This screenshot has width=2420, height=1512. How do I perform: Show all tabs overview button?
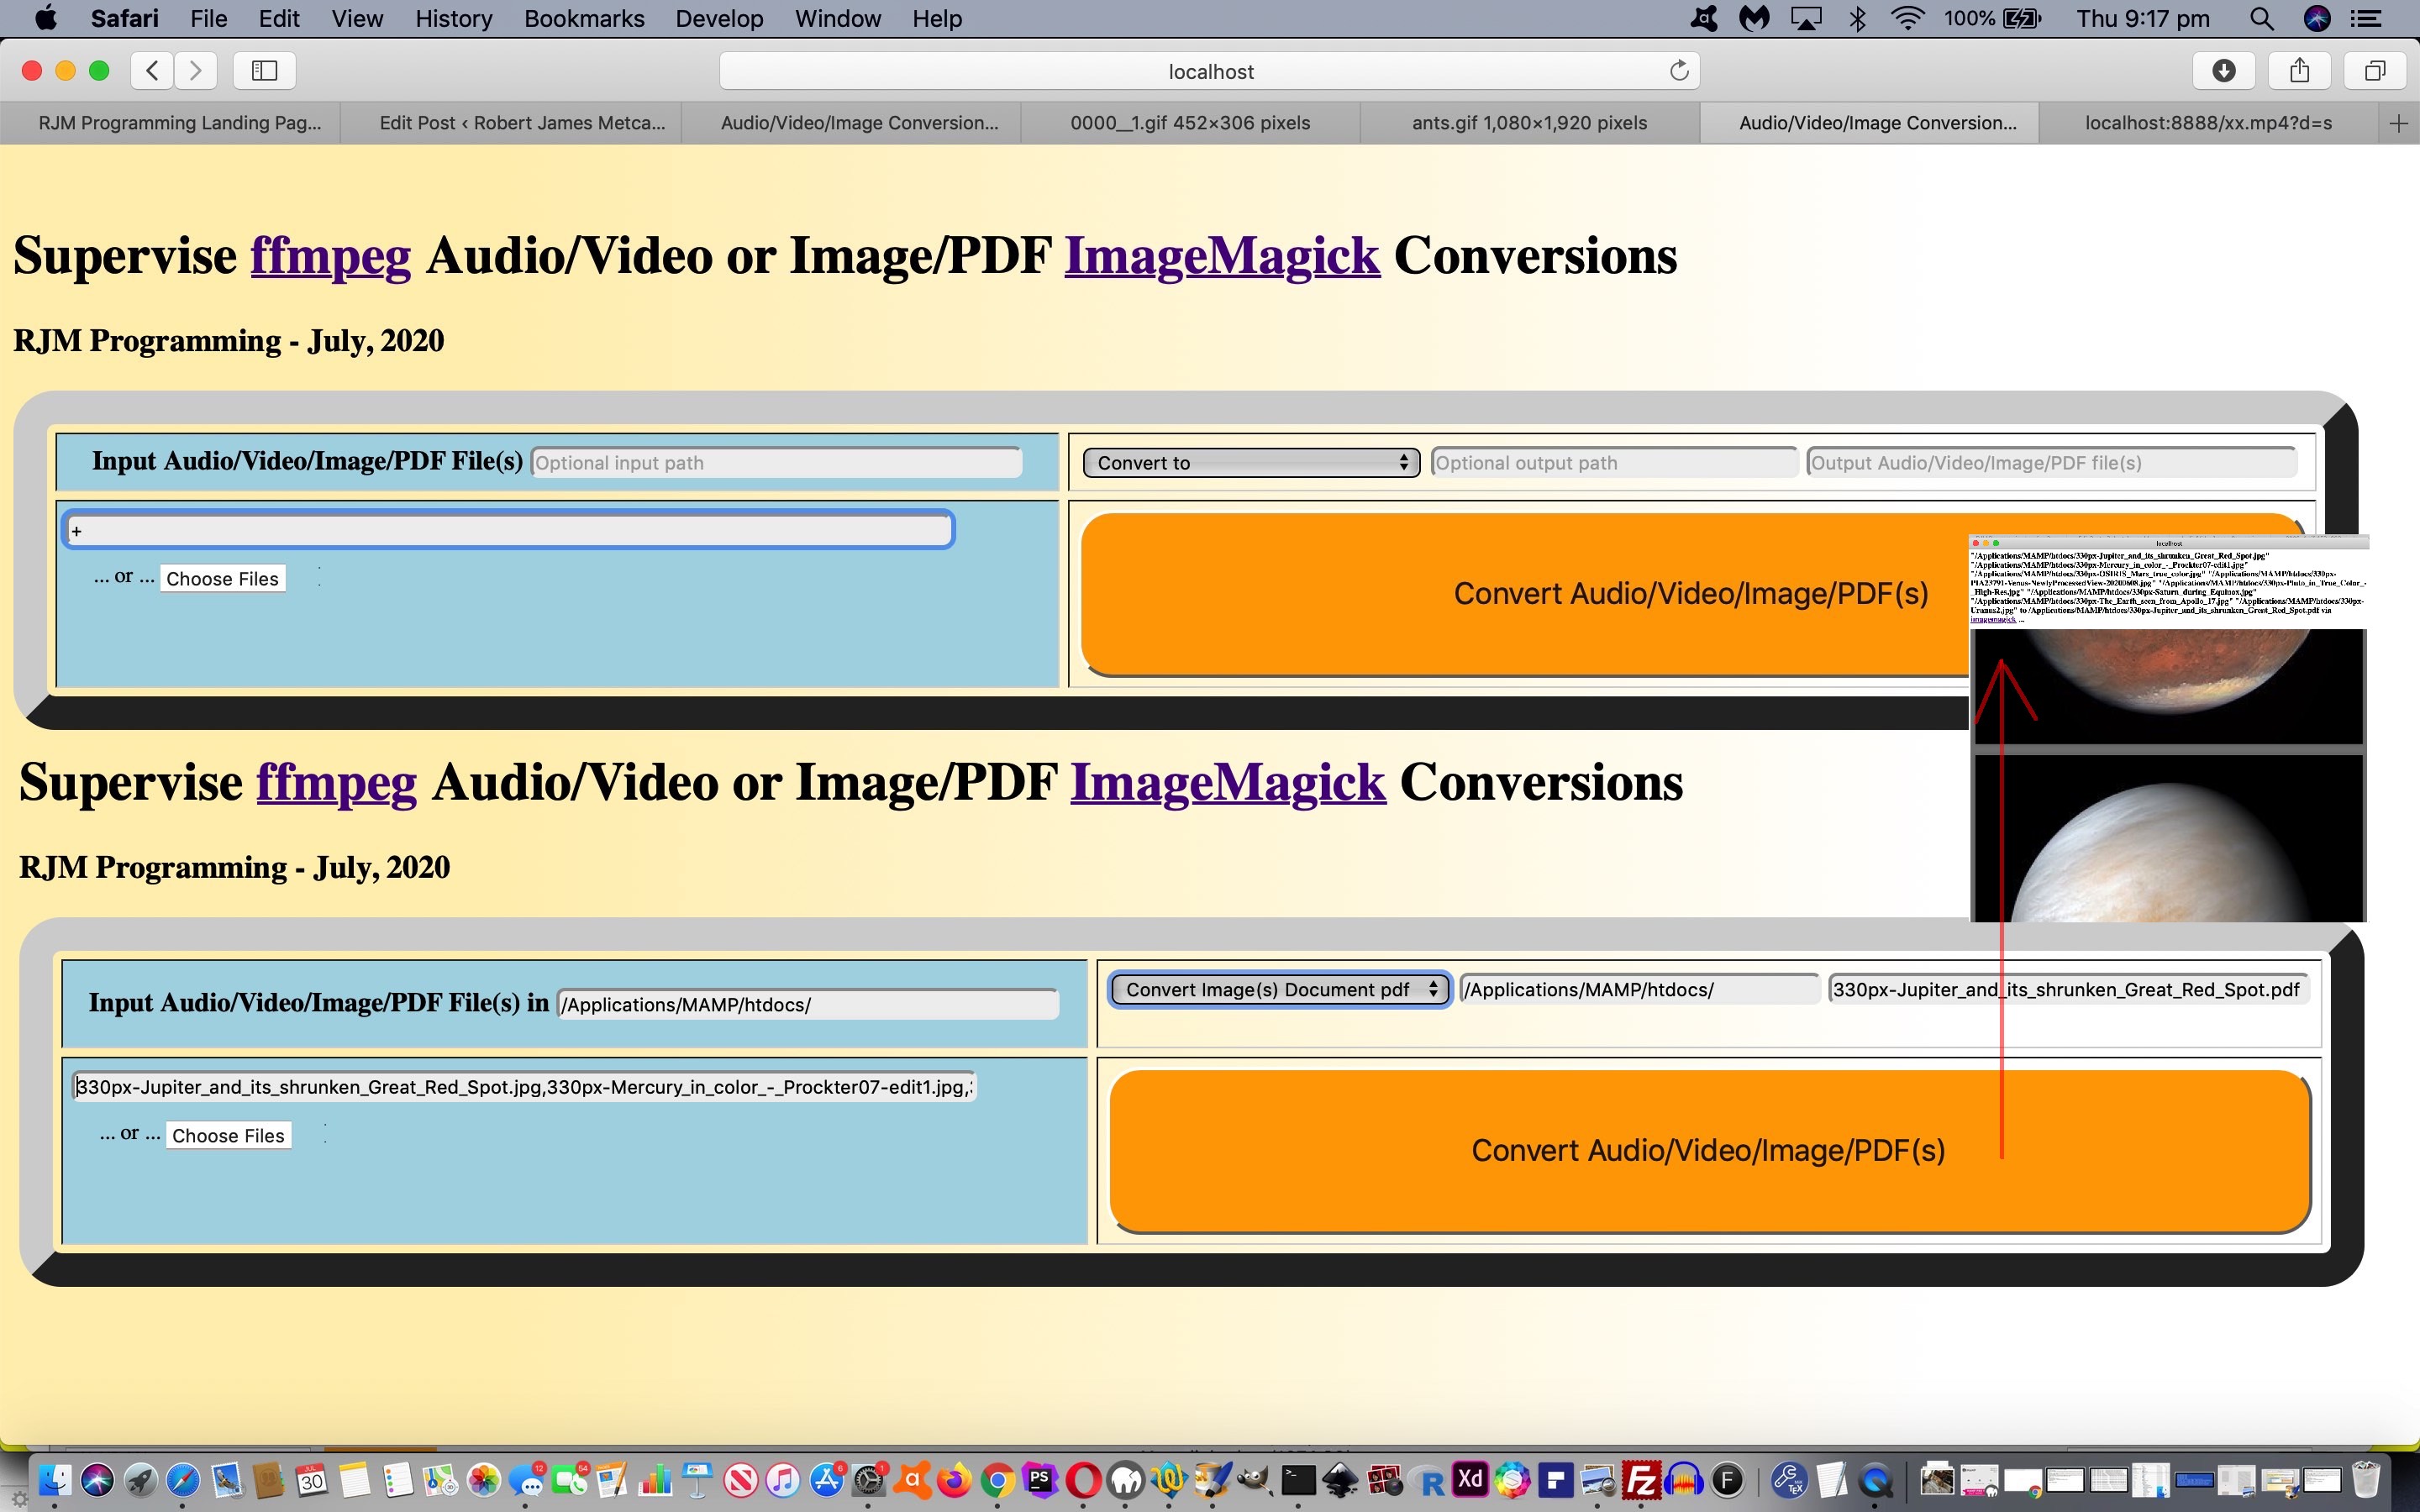(x=2375, y=70)
